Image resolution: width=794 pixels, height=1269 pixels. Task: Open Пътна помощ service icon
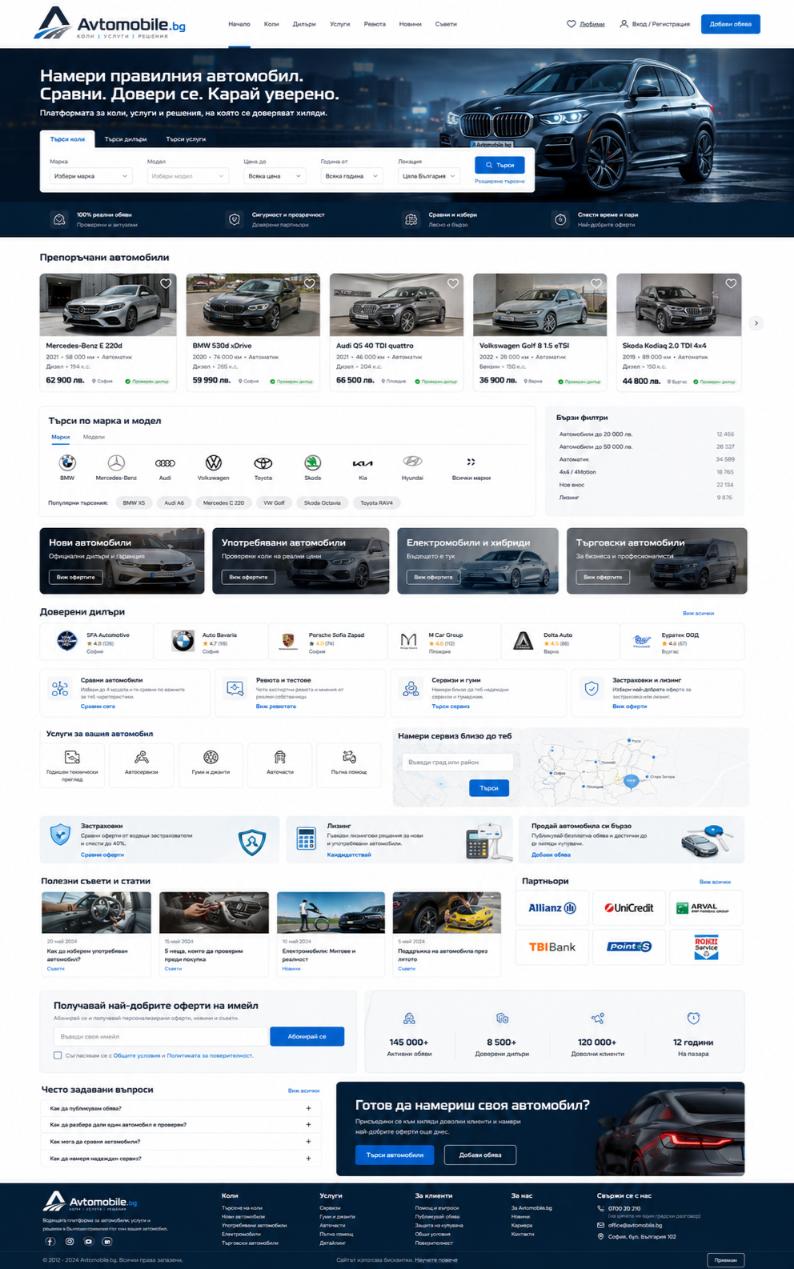349,757
